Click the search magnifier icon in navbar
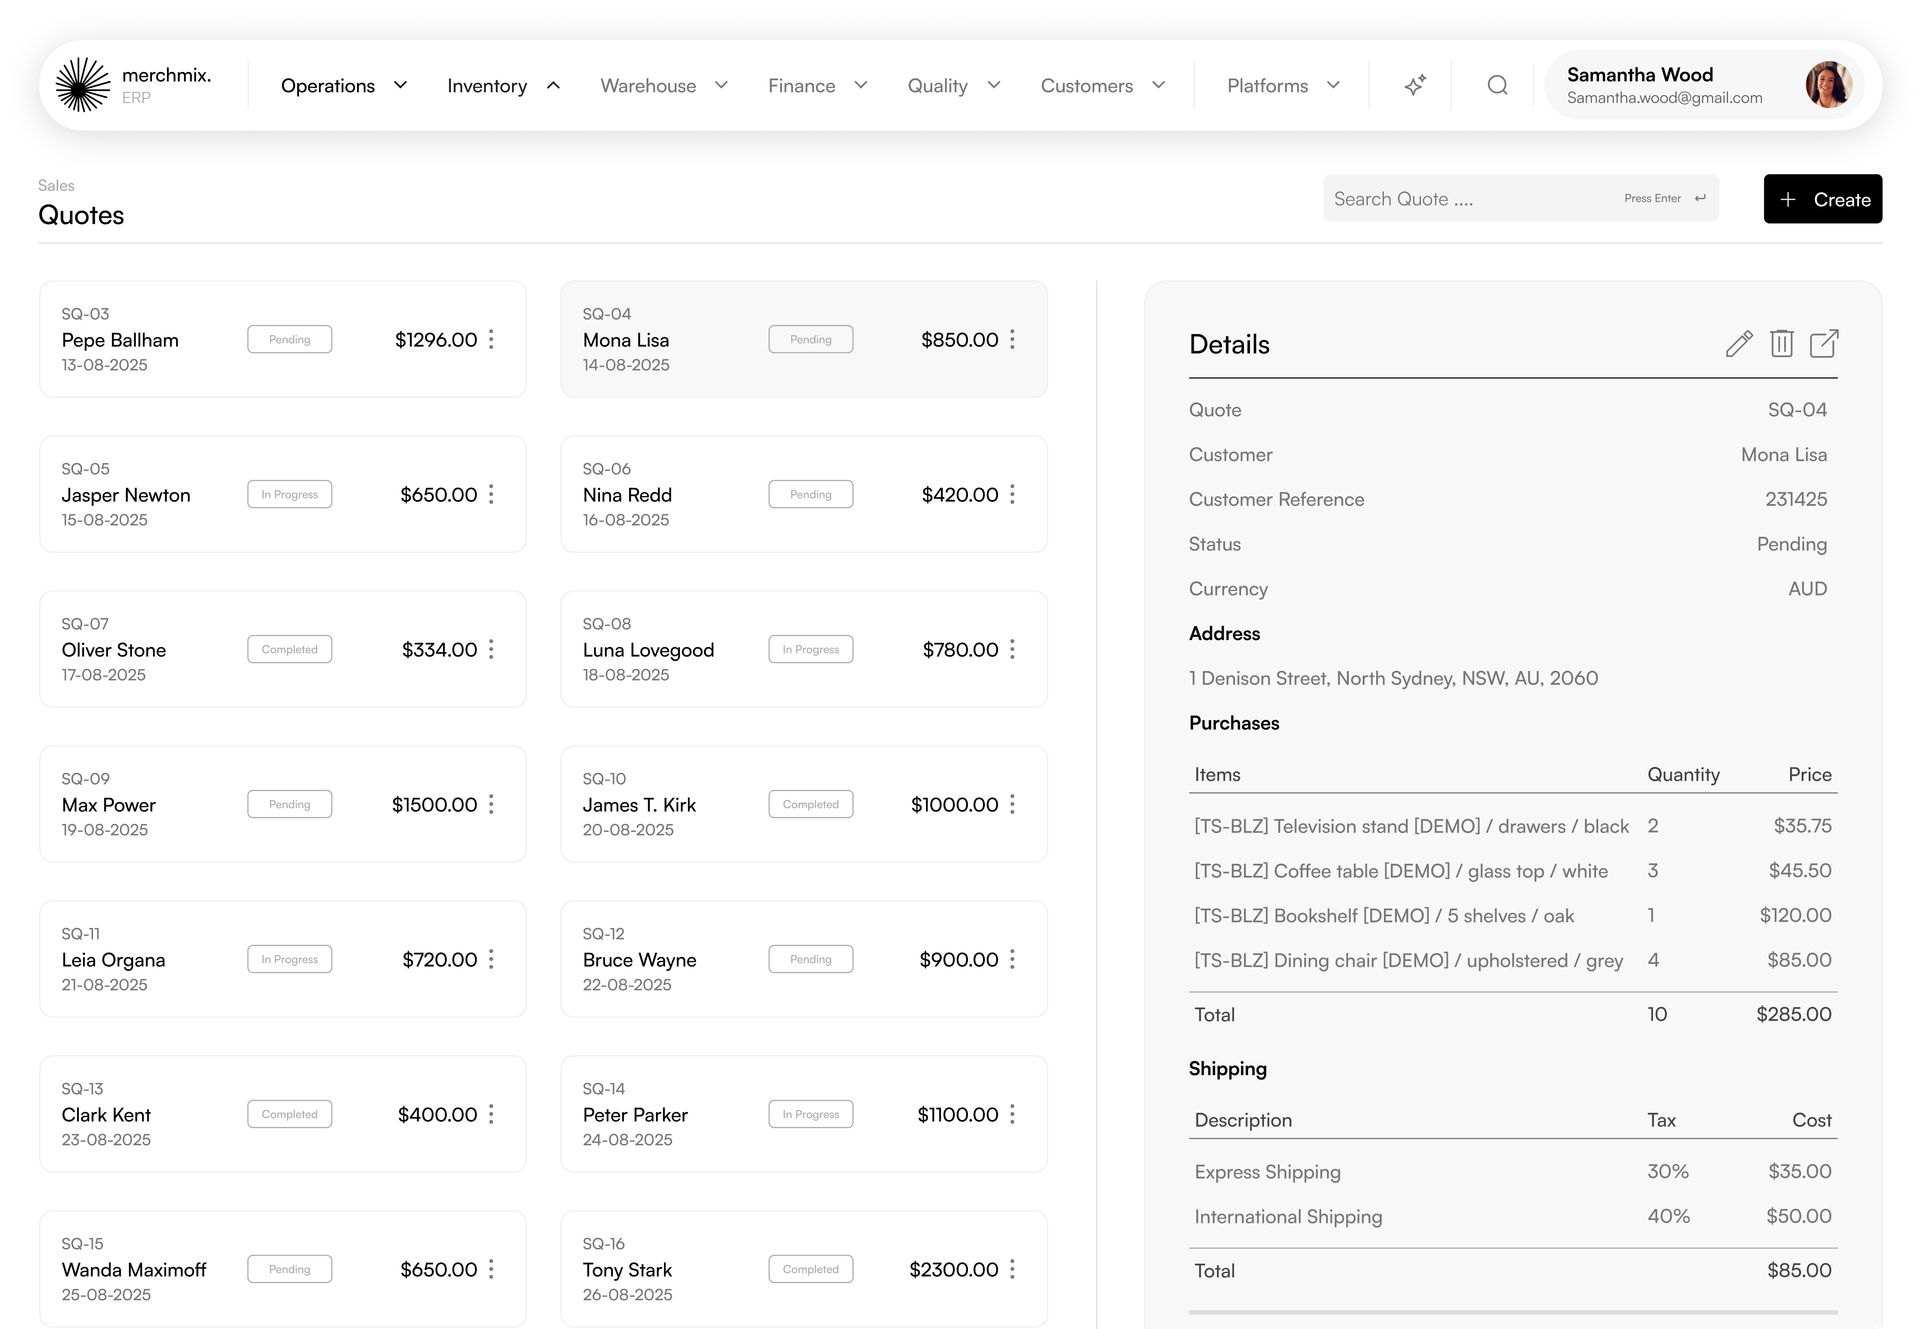Viewport: 1920px width, 1329px height. (1497, 85)
